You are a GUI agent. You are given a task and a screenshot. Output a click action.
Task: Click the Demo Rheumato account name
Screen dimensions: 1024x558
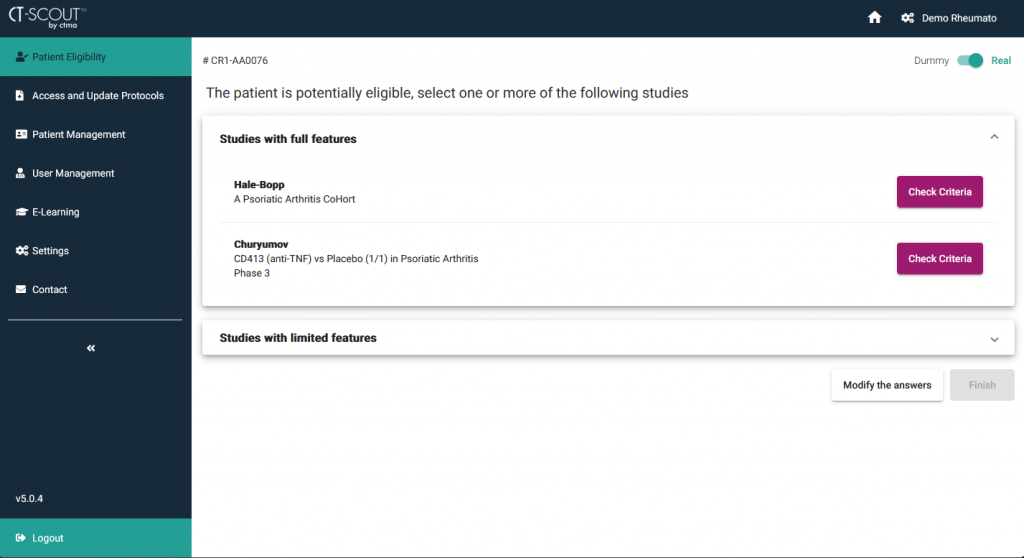click(x=959, y=18)
